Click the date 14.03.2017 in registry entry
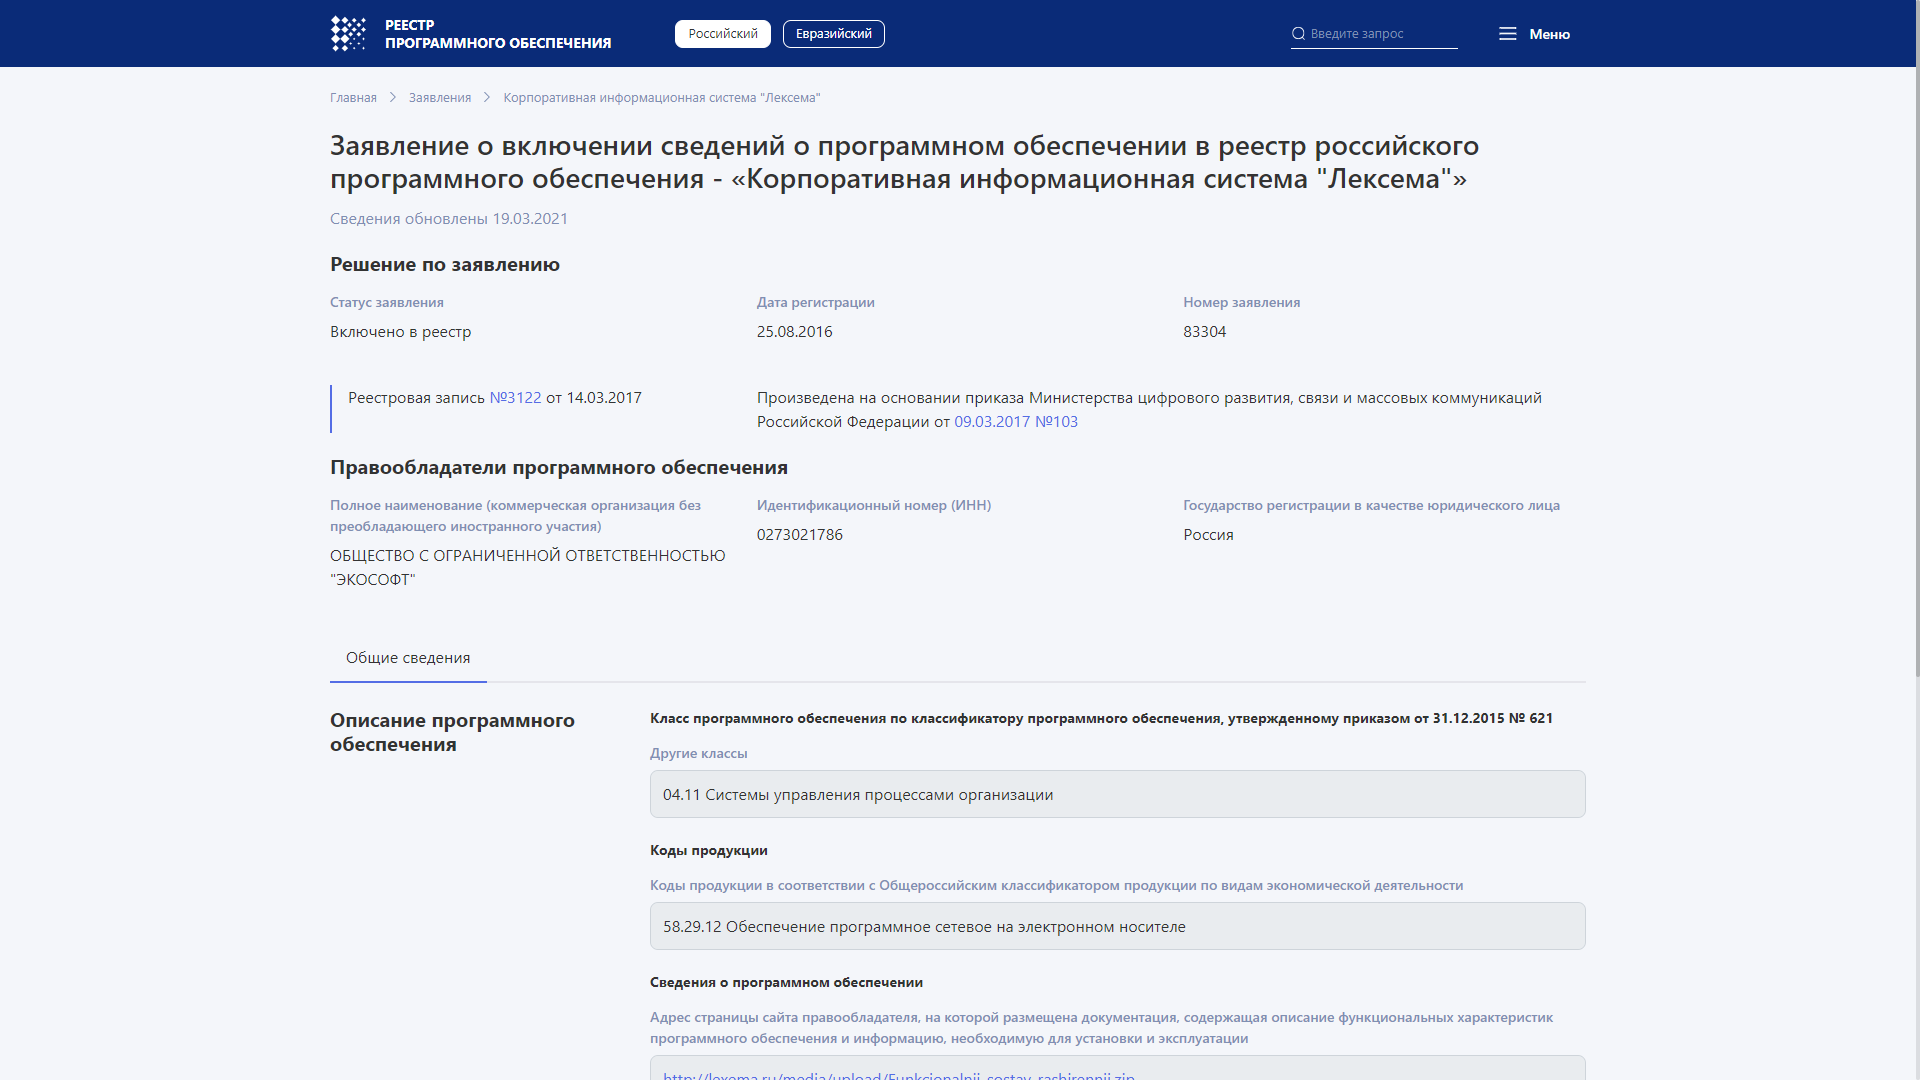Viewport: 1920px width, 1080px height. click(604, 398)
